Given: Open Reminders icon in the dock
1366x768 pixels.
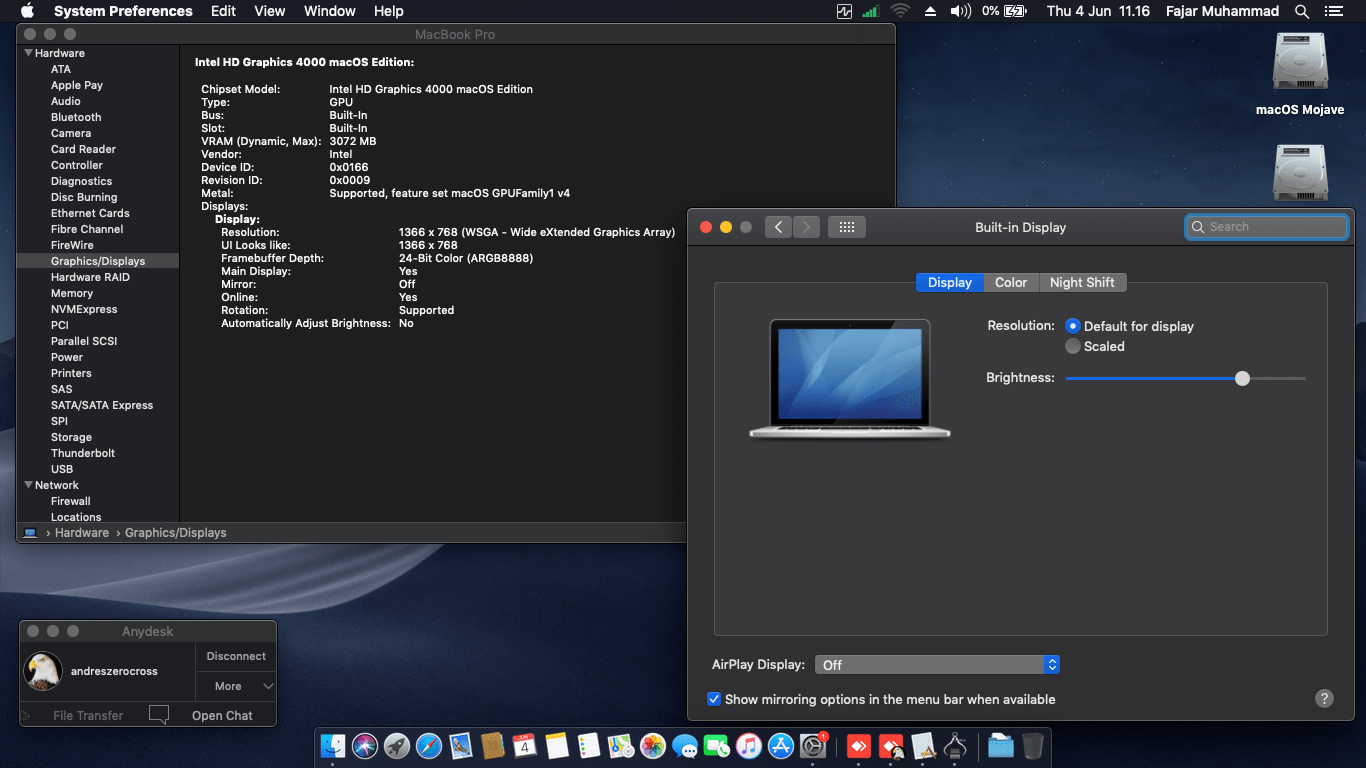Looking at the screenshot, I should pyautogui.click(x=589, y=746).
